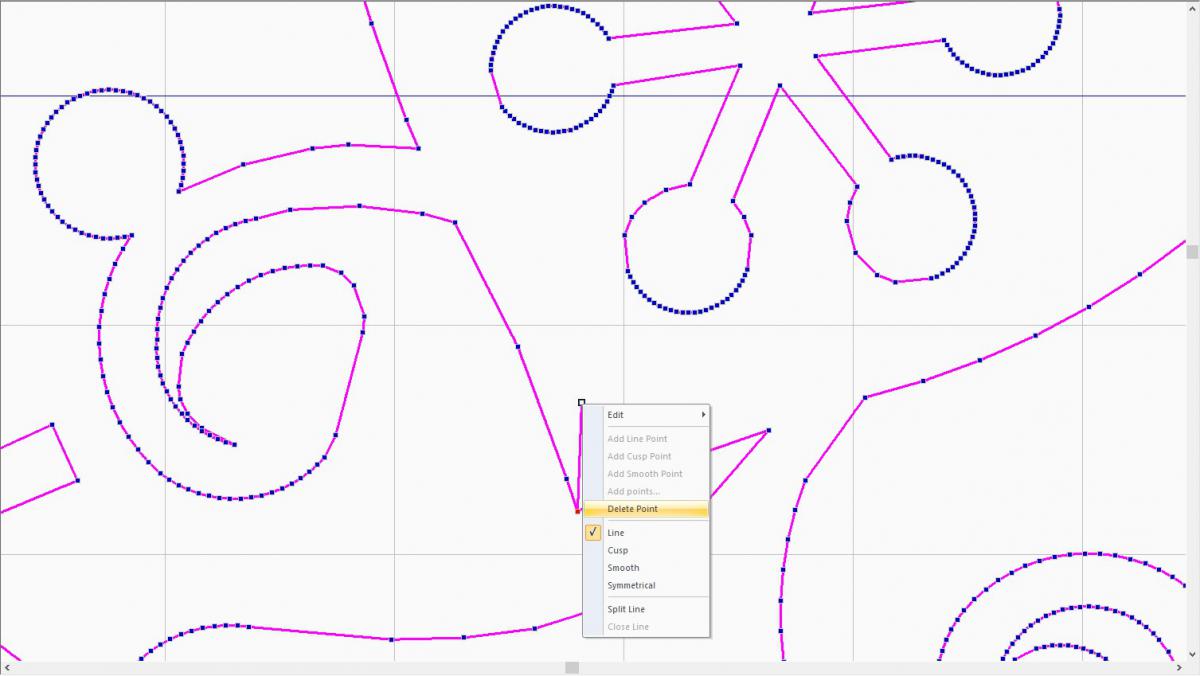Choose Delete Point from the context menu
Image resolution: width=1200 pixels, height=676 pixels.
632,509
